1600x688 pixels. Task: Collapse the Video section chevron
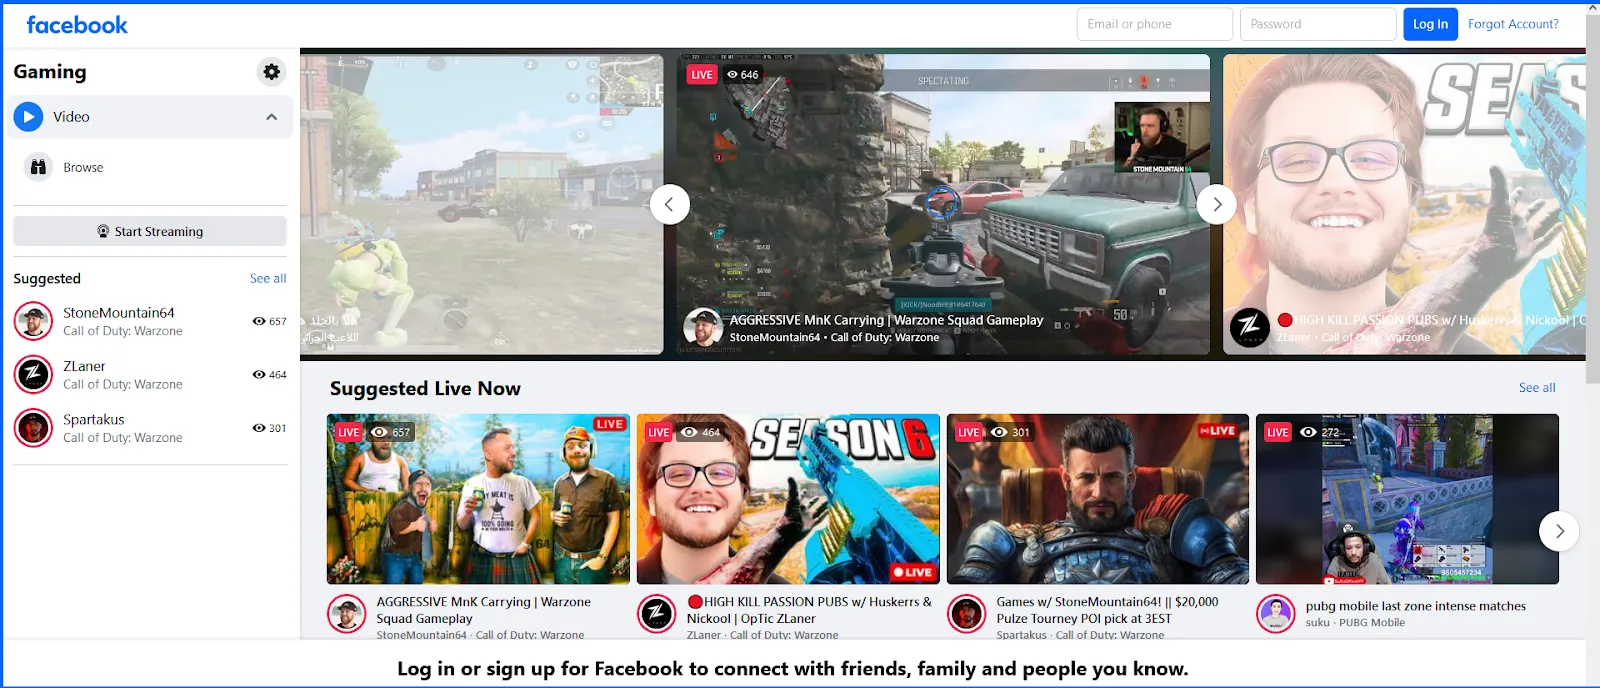(x=271, y=117)
